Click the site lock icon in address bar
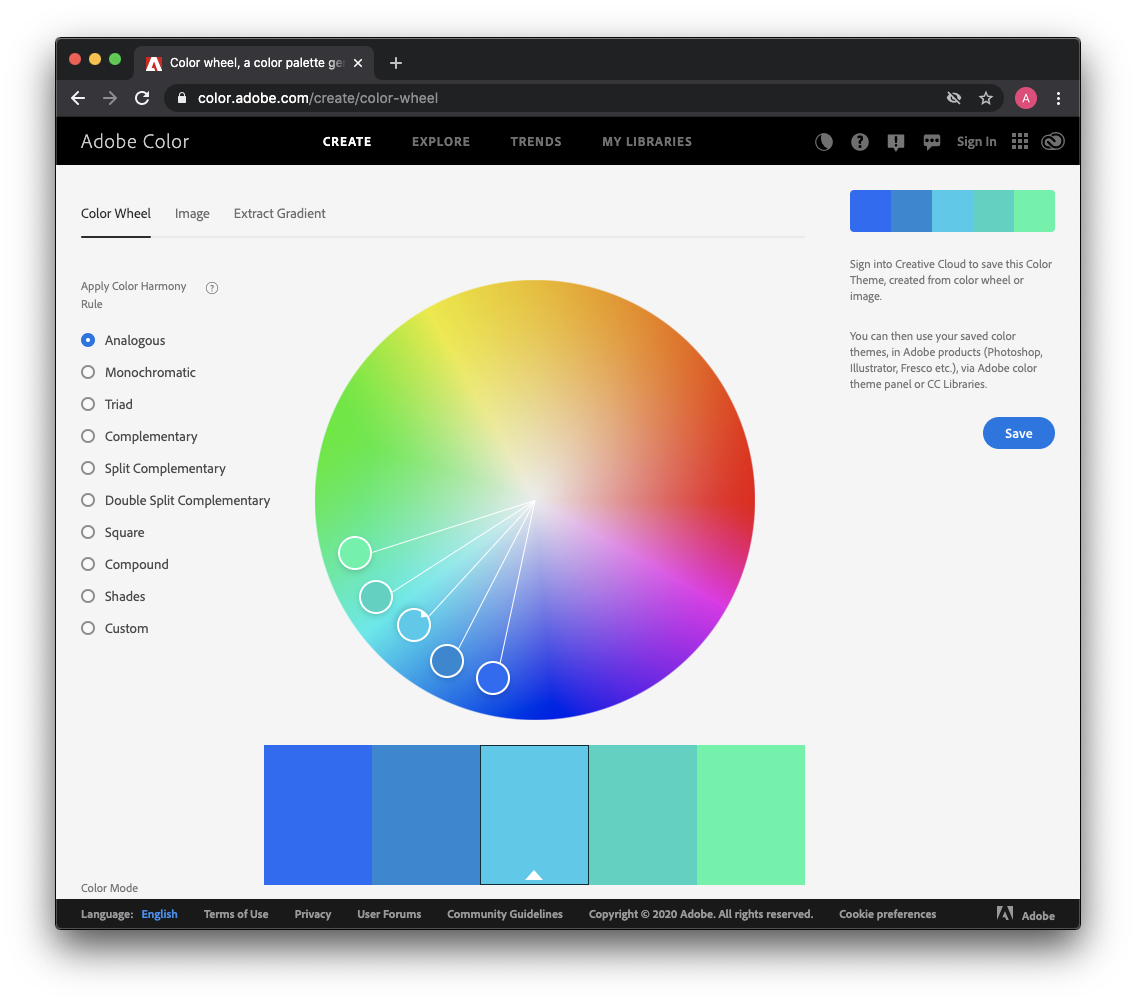1136x1003 pixels. (x=182, y=98)
